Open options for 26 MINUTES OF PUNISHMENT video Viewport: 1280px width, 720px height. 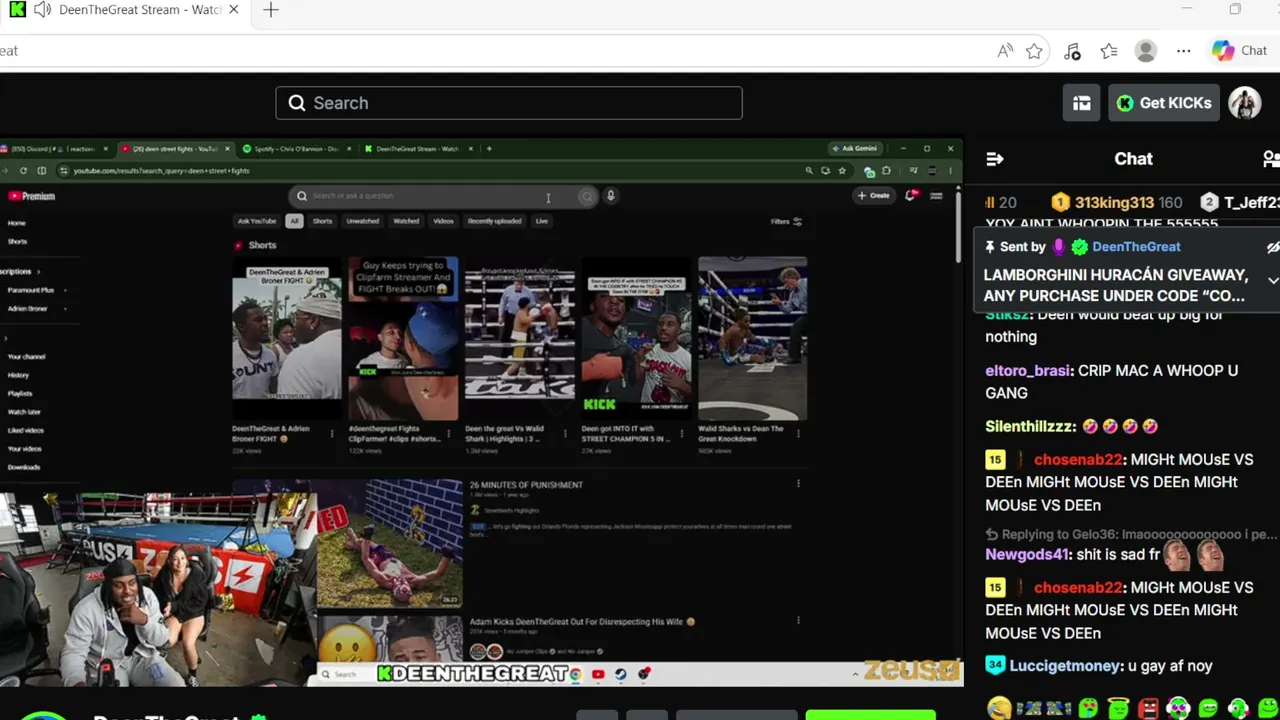[x=798, y=484]
